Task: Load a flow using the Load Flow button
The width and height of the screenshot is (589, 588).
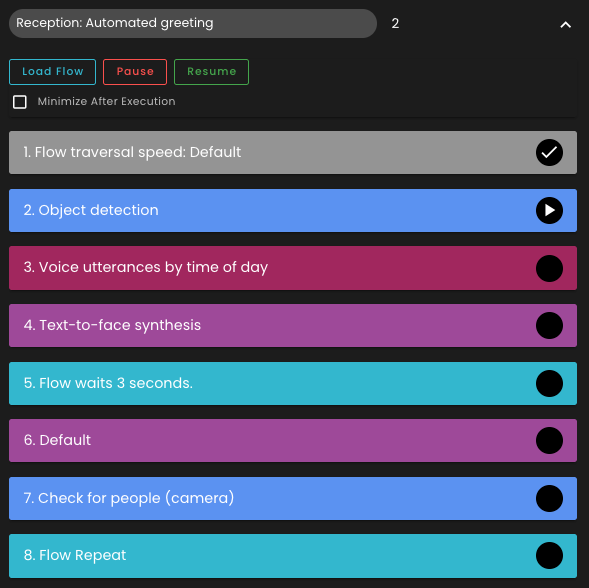Action: [x=53, y=72]
